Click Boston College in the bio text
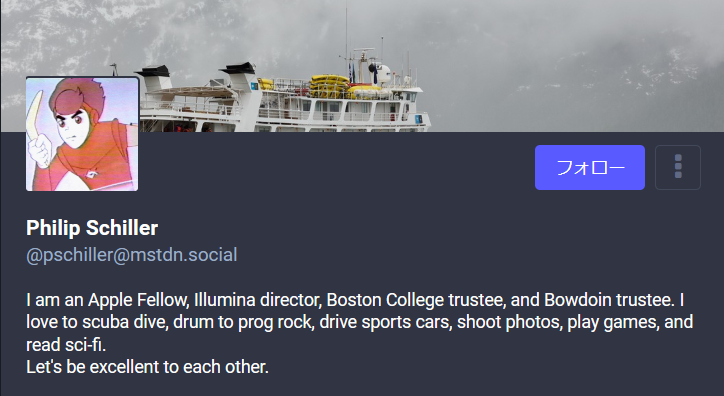 coord(385,300)
